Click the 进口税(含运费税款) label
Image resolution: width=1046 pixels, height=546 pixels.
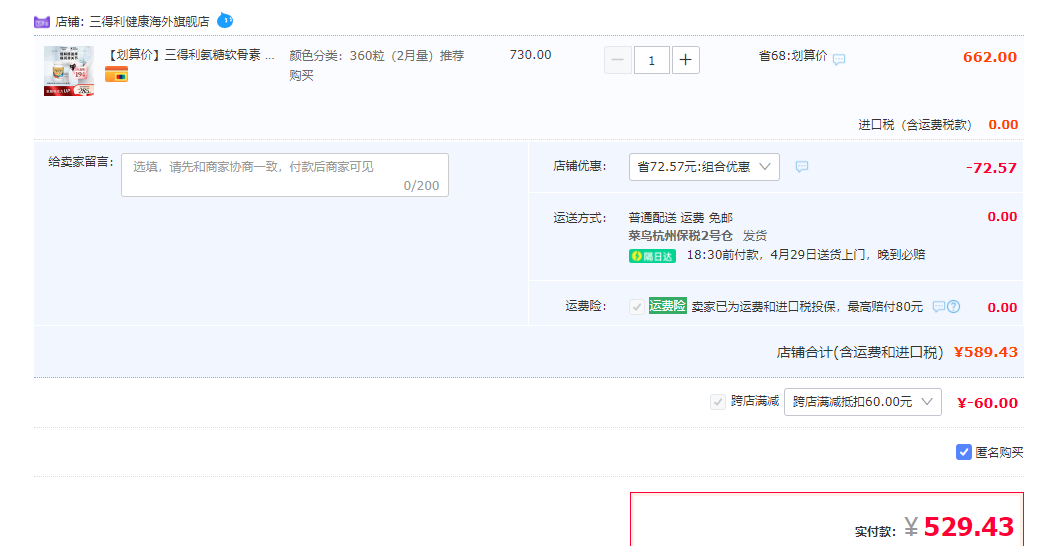tap(914, 125)
